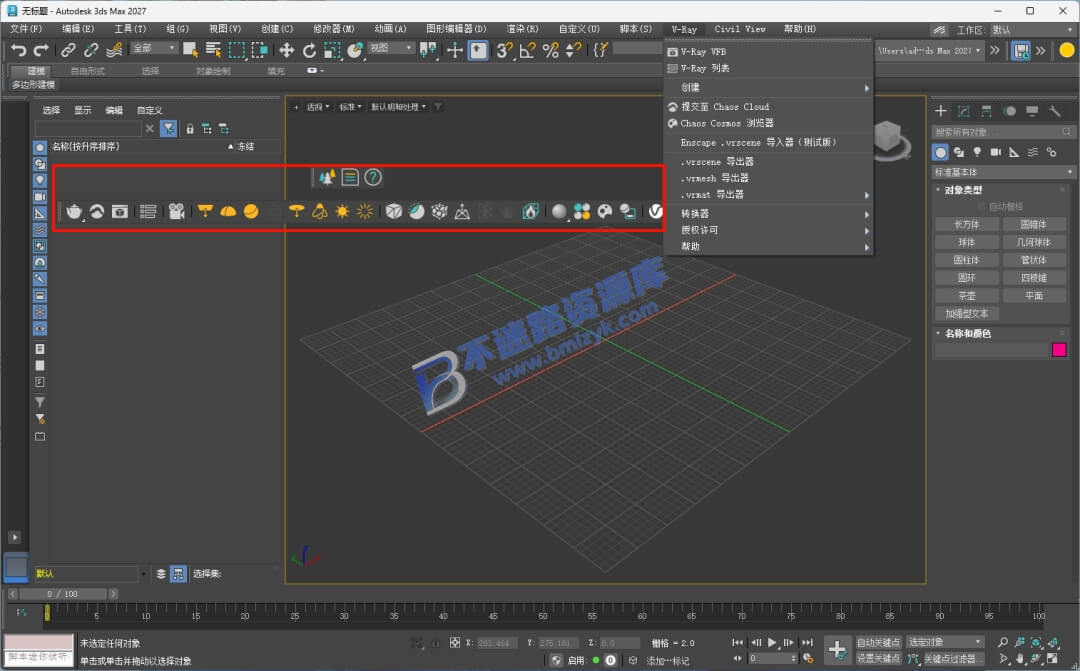Viewport: 1080px width, 671px height.
Task: Toggle the 设置关键点 set key button
Action: pos(878,659)
